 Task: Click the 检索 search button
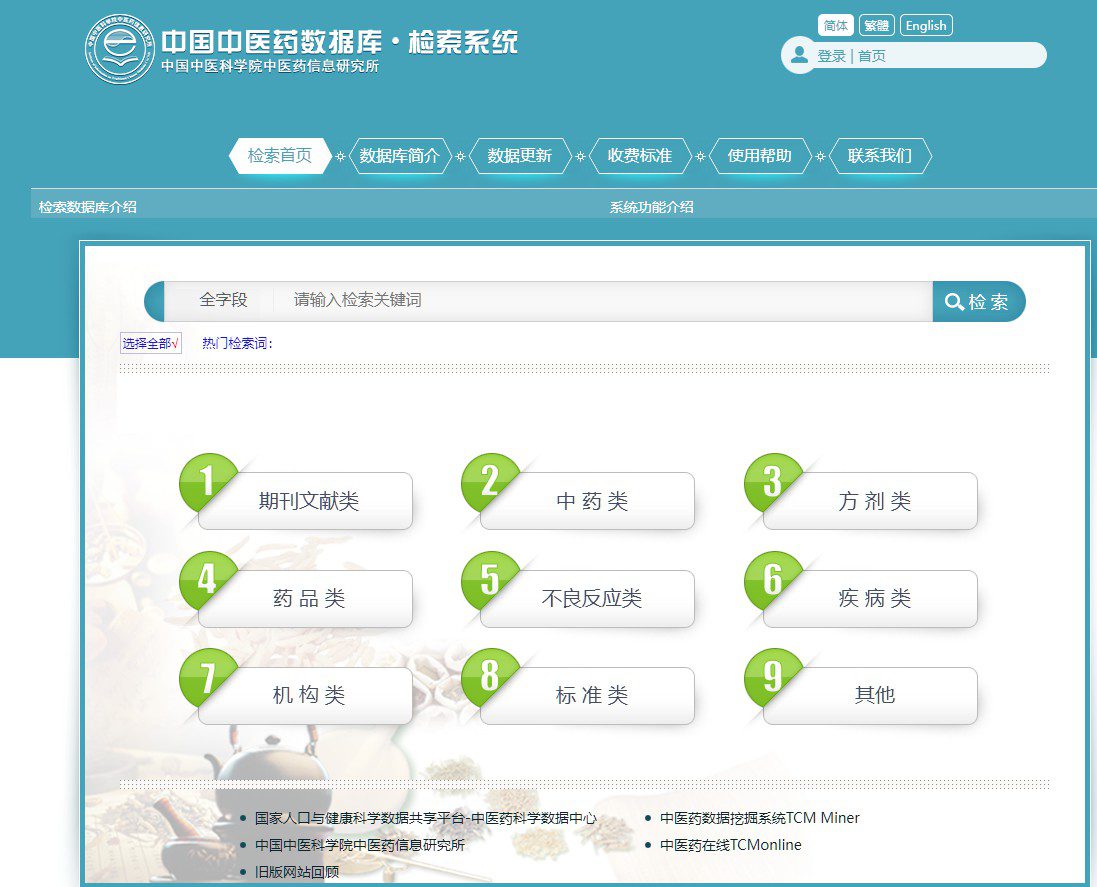tap(978, 301)
